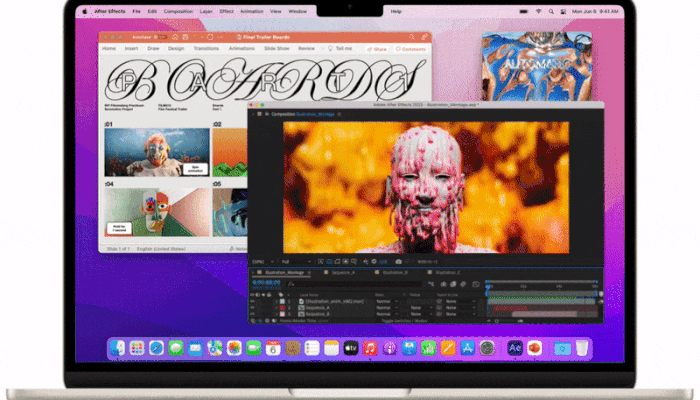The height and width of the screenshot is (400, 700).
Task: Open Mode dropdown for Illustration_anim layer
Action: [x=387, y=301]
